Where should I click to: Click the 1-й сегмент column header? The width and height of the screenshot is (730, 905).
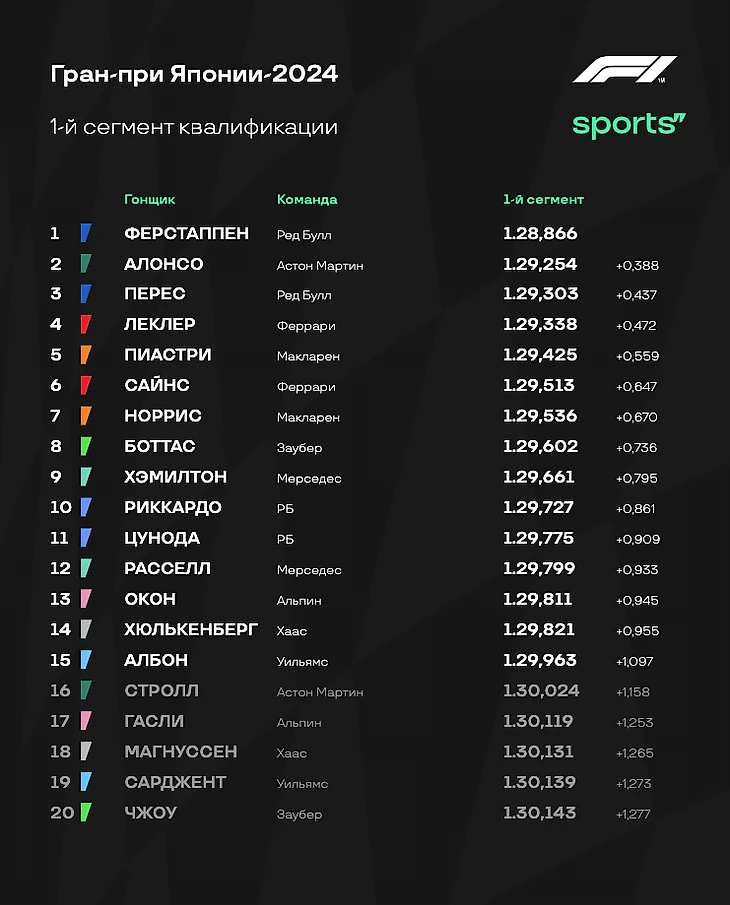pos(543,199)
